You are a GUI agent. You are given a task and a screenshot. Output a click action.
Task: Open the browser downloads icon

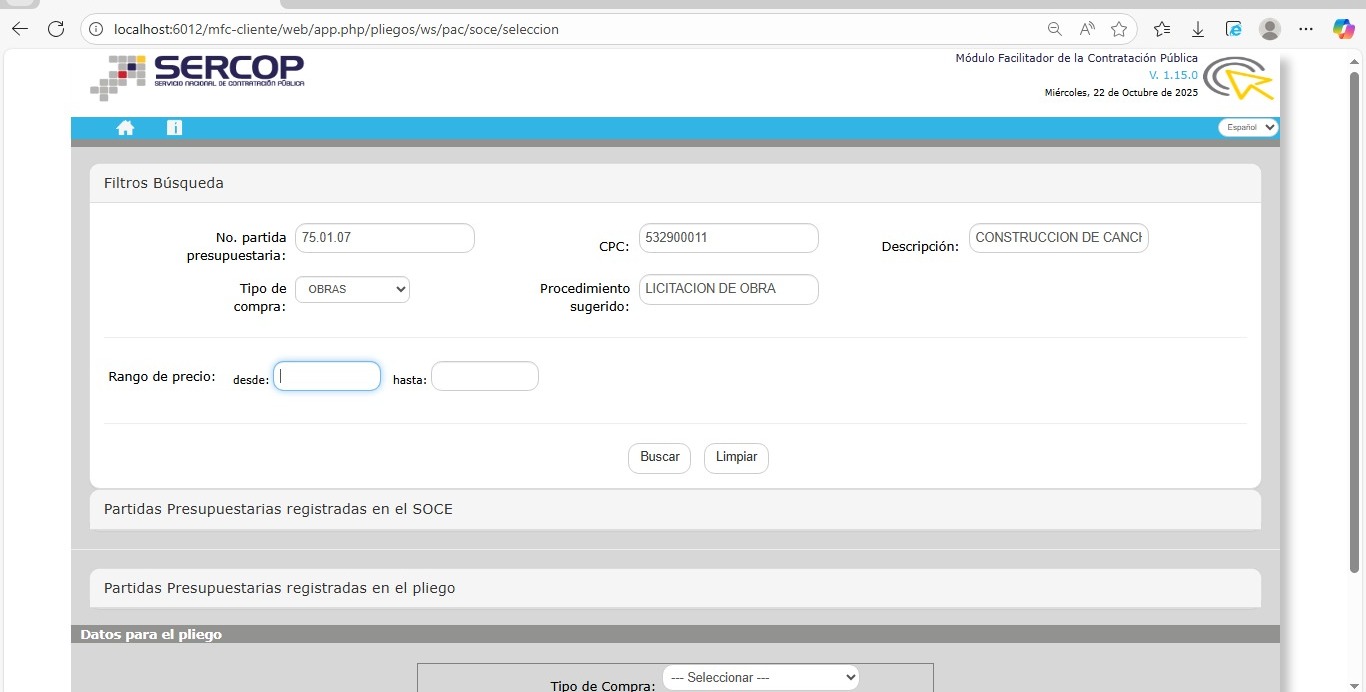click(x=1198, y=29)
